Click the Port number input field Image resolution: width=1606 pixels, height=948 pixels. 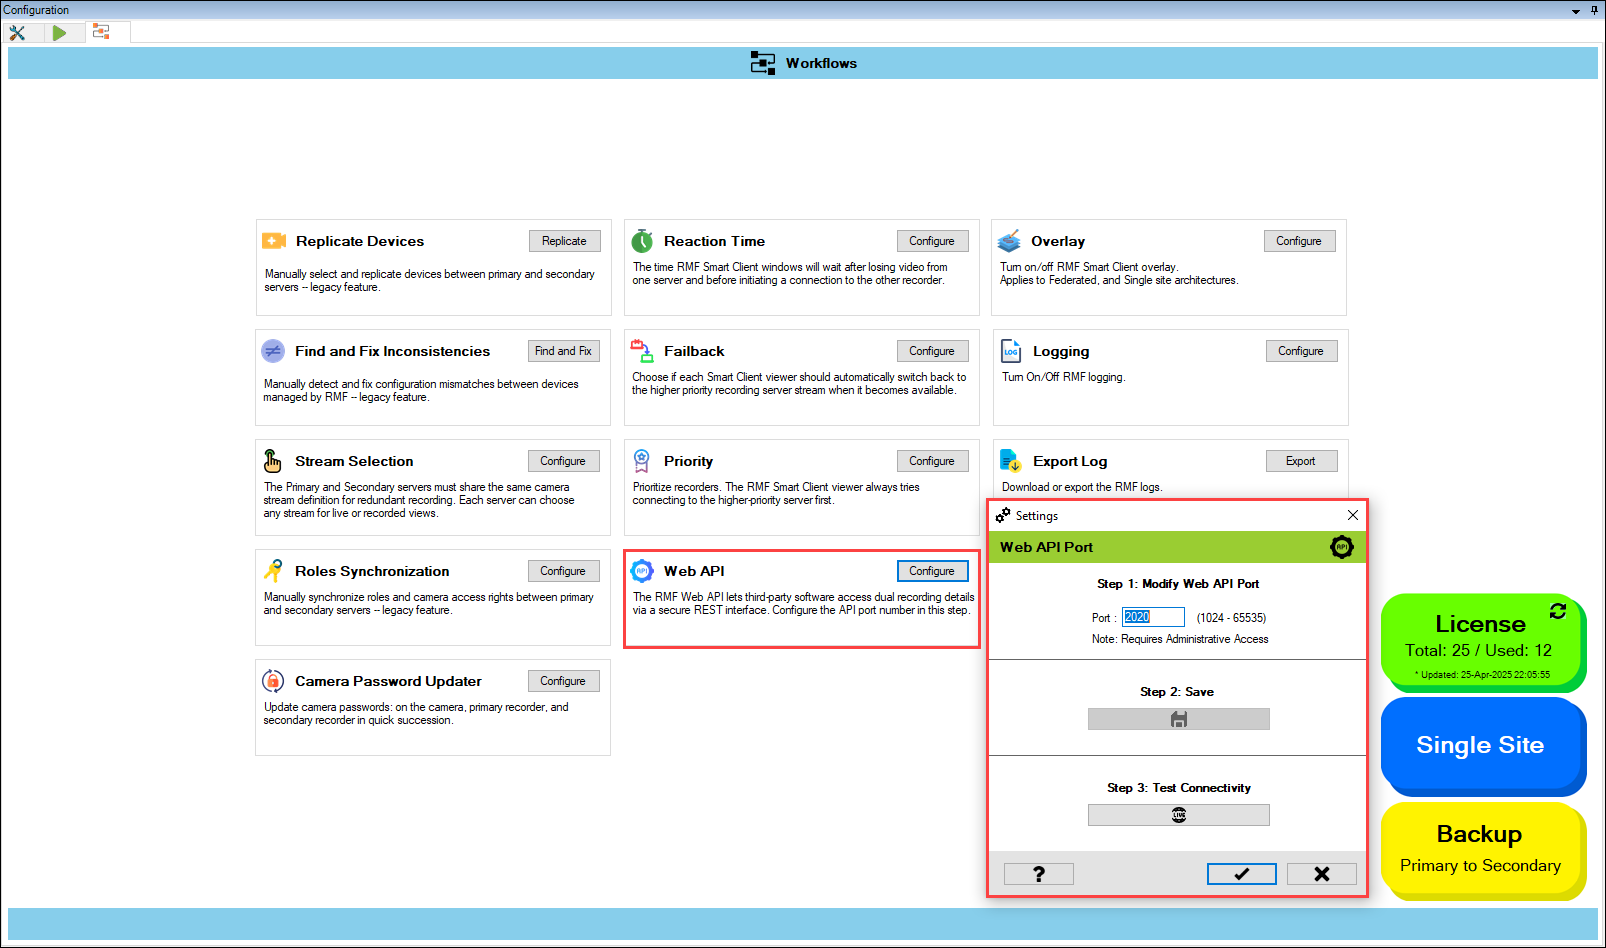pos(1152,617)
